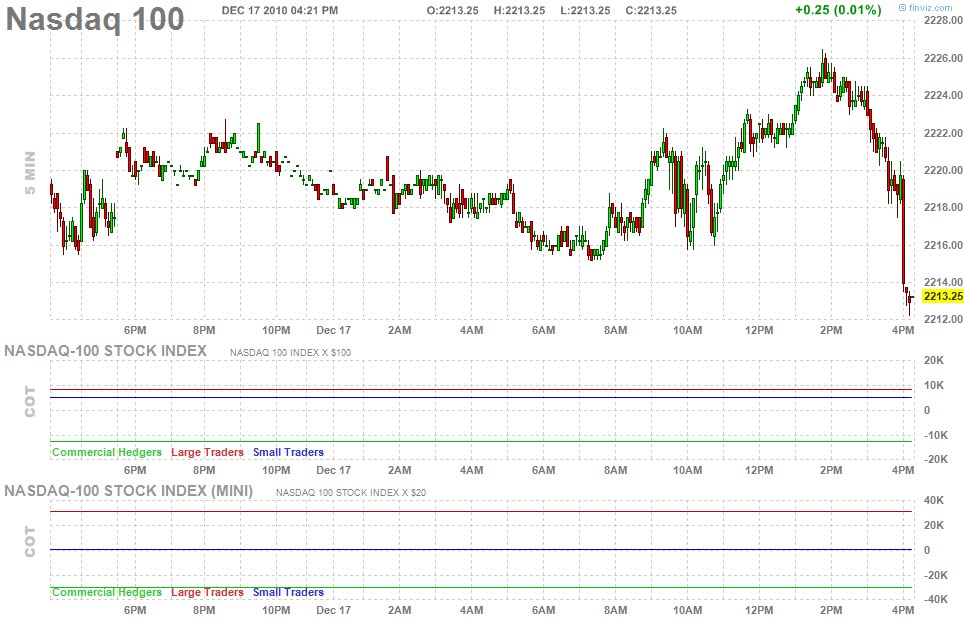Click the -20K label on MINI COT axis

936,576
